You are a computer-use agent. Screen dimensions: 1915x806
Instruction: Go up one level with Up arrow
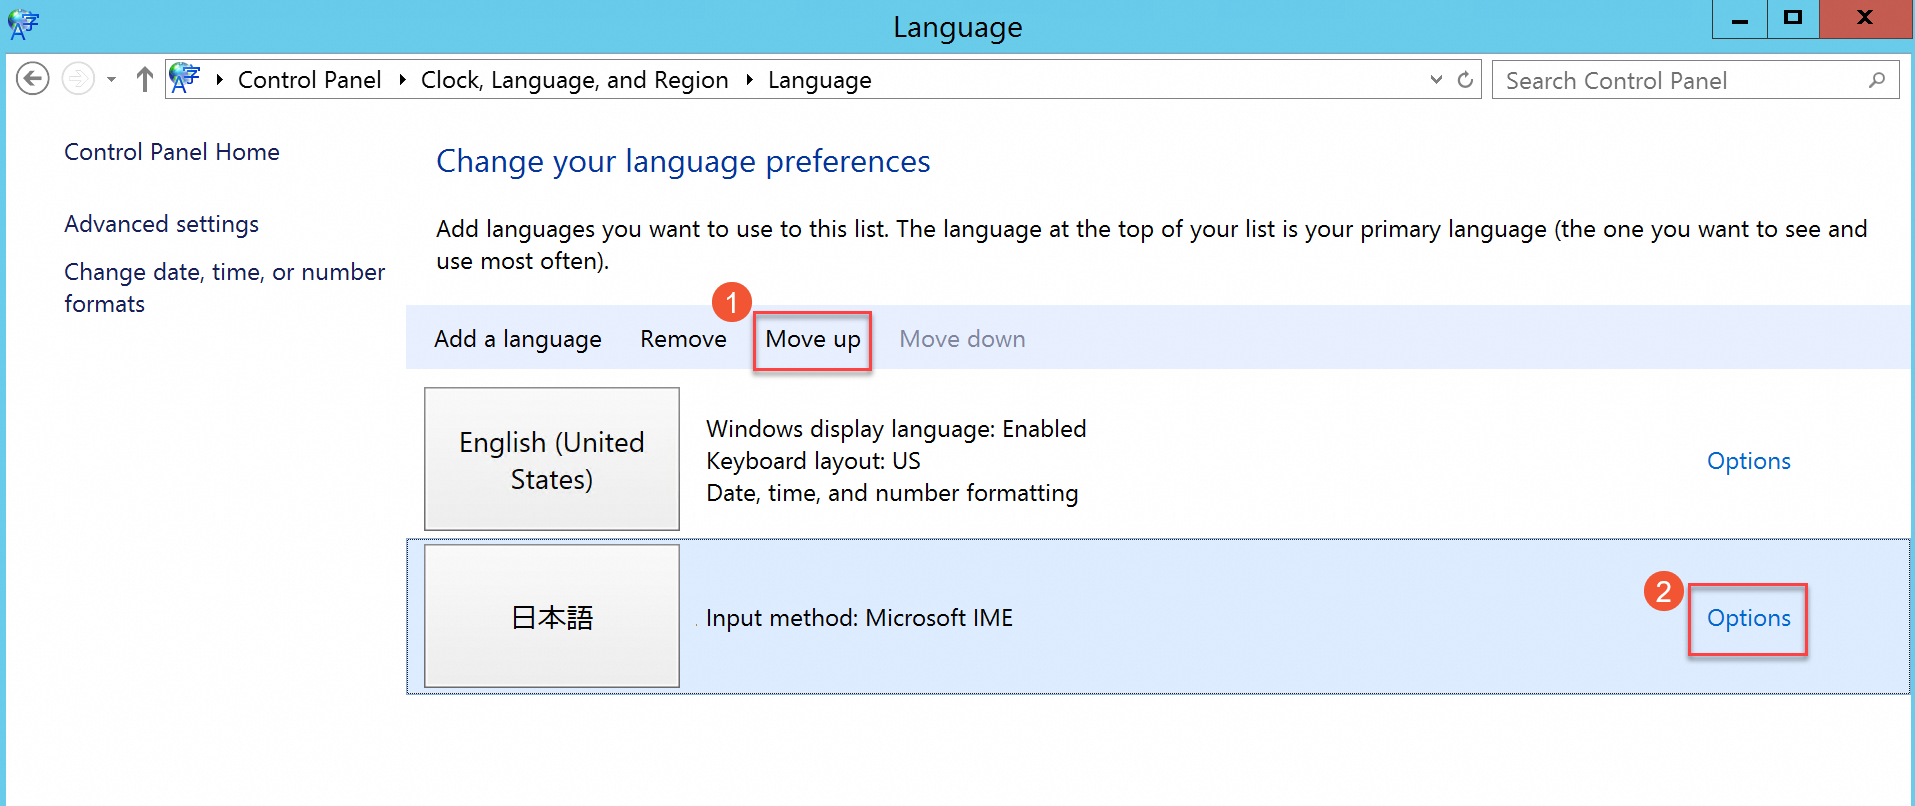coord(144,79)
